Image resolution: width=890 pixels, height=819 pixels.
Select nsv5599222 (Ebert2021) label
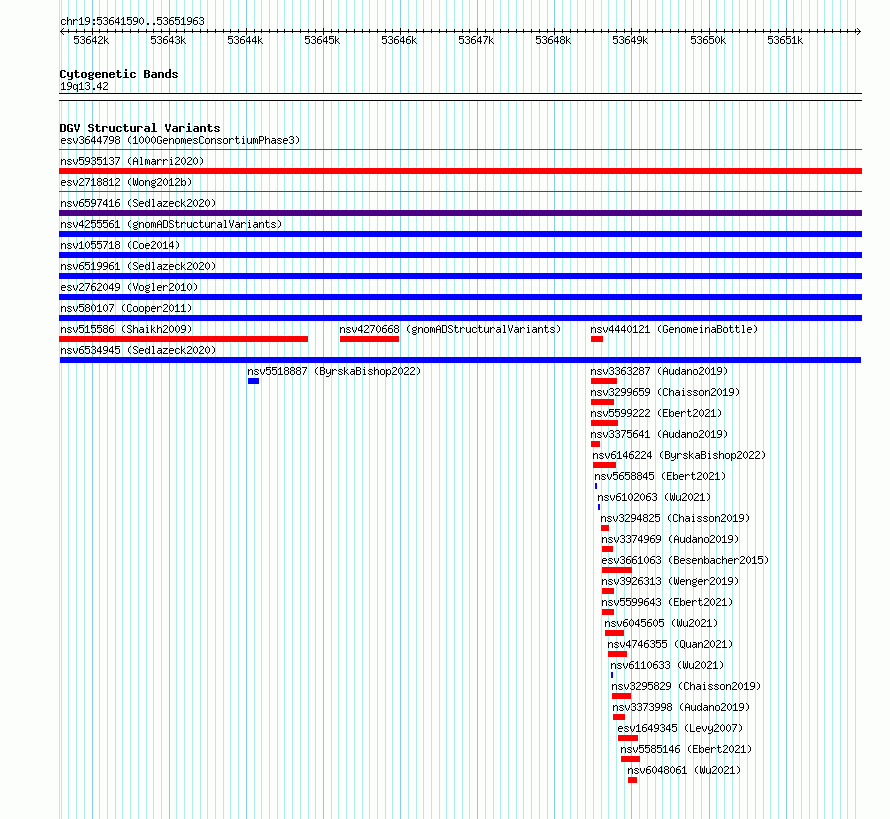pos(656,413)
